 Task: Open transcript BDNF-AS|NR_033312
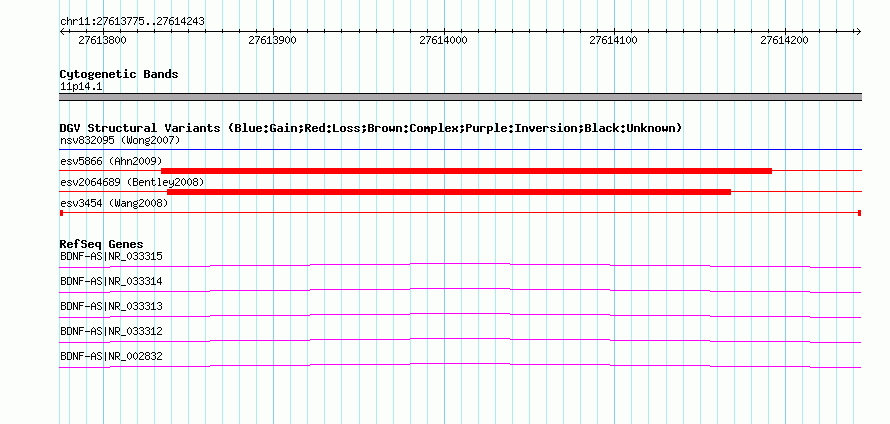111,331
